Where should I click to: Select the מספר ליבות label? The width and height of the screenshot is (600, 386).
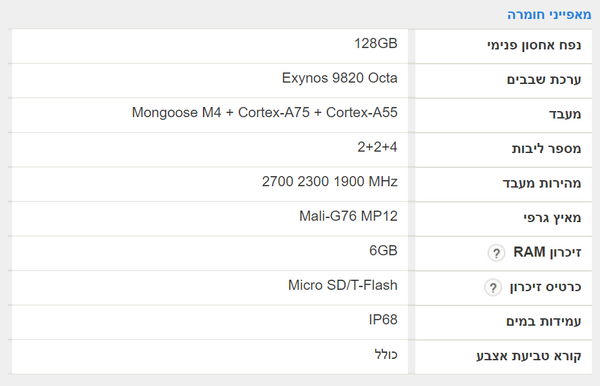point(546,148)
